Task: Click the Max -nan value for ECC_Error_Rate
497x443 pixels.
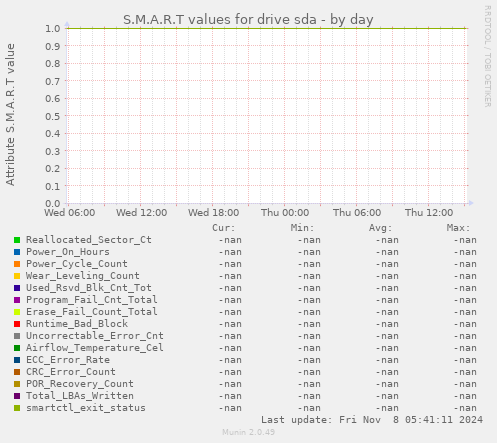Action: 465,360
